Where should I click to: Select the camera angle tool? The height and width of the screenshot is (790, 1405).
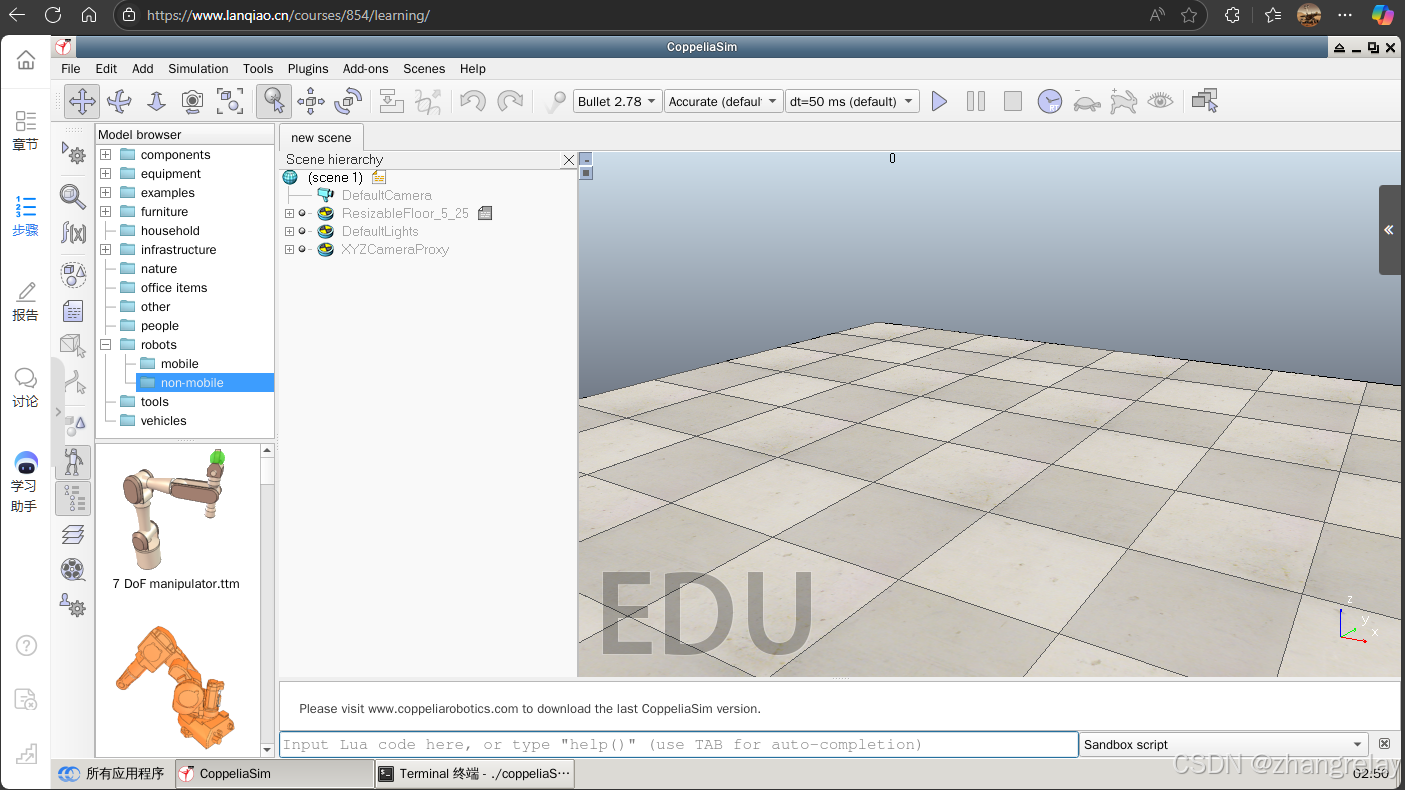tap(192, 101)
